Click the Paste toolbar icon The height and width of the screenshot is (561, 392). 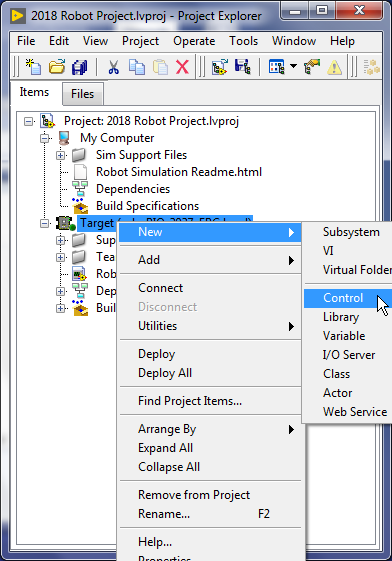click(x=160, y=67)
